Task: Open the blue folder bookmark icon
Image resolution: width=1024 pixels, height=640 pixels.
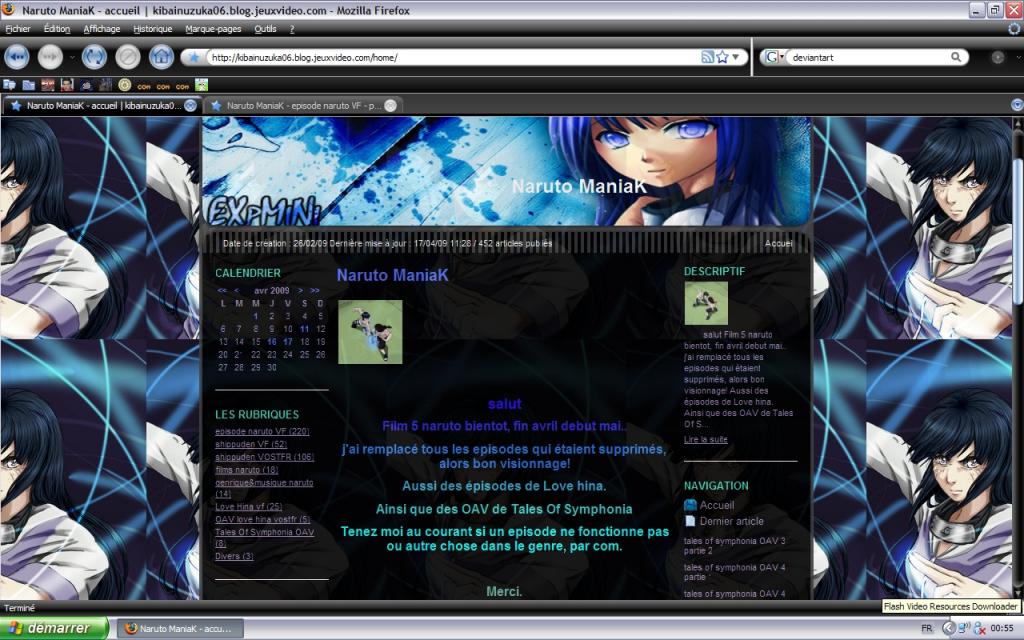Action: coord(29,85)
